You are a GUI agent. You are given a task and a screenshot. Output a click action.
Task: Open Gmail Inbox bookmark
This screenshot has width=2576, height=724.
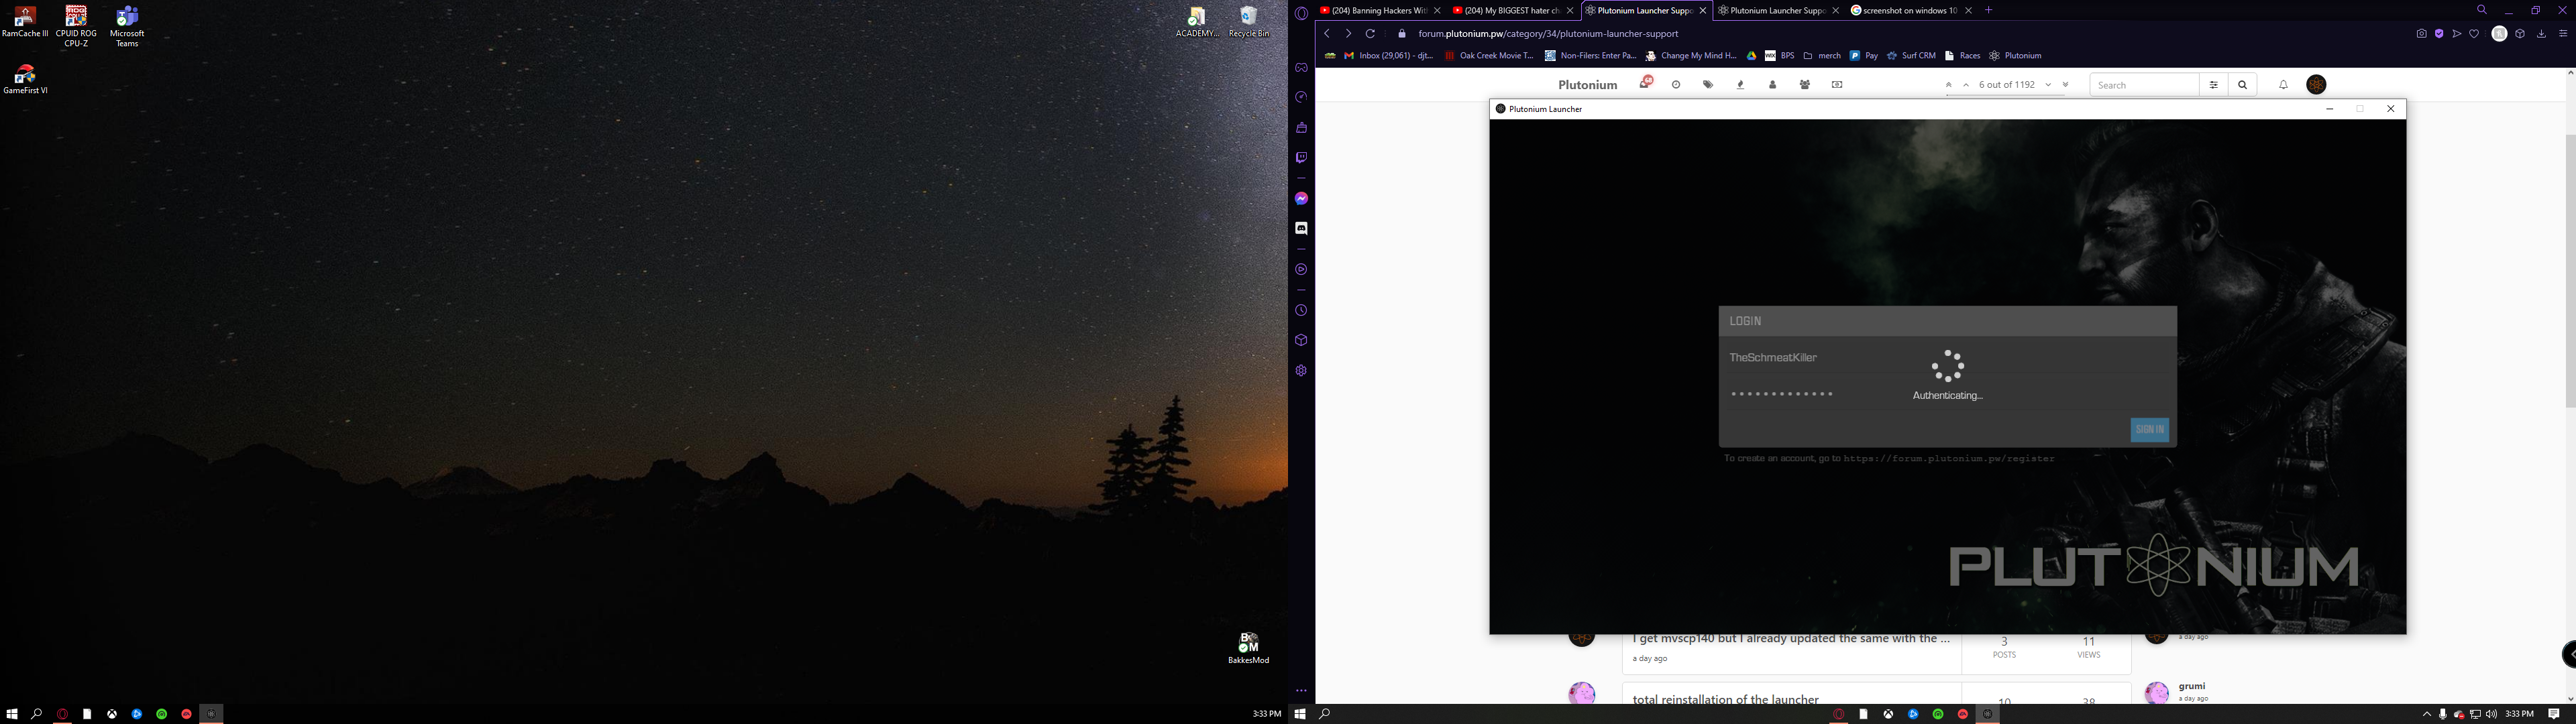tap(1389, 56)
